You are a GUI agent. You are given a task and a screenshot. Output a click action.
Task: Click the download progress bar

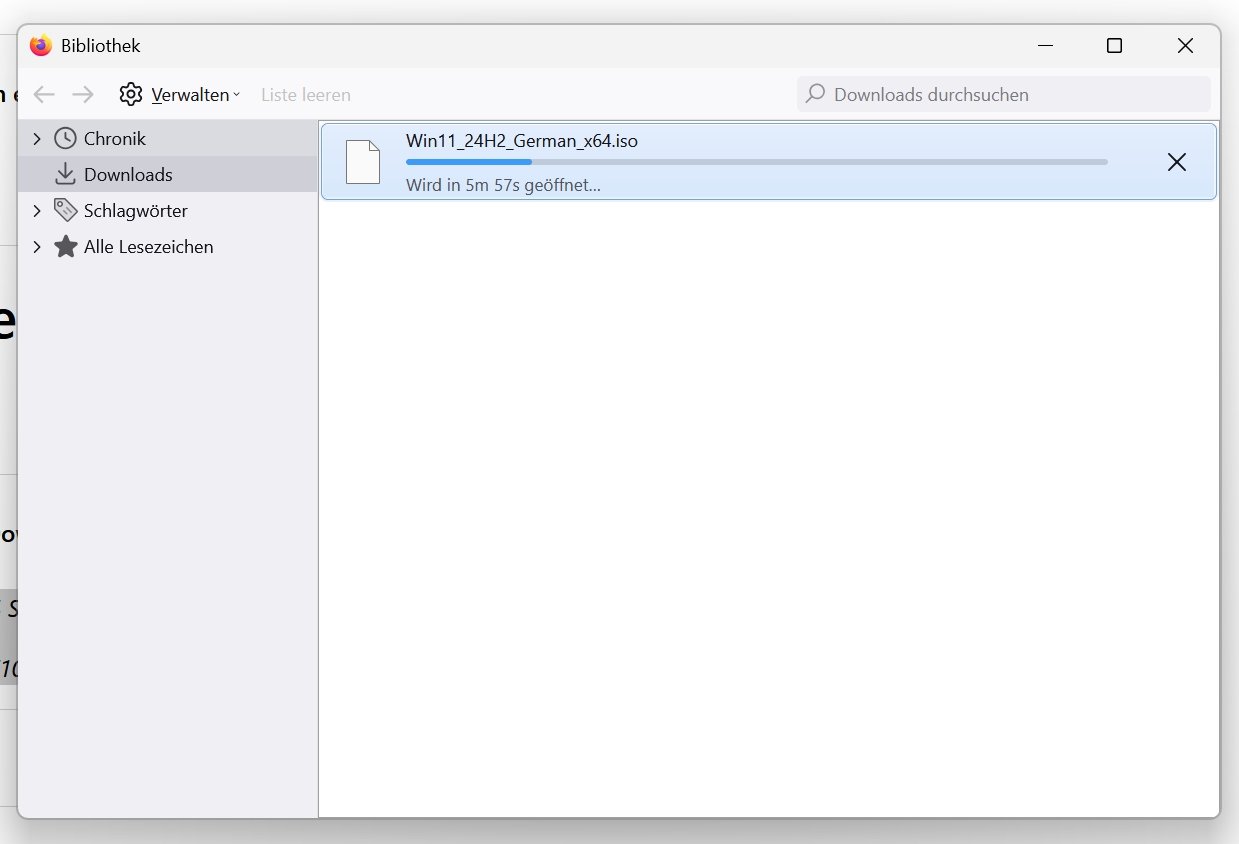coord(757,162)
